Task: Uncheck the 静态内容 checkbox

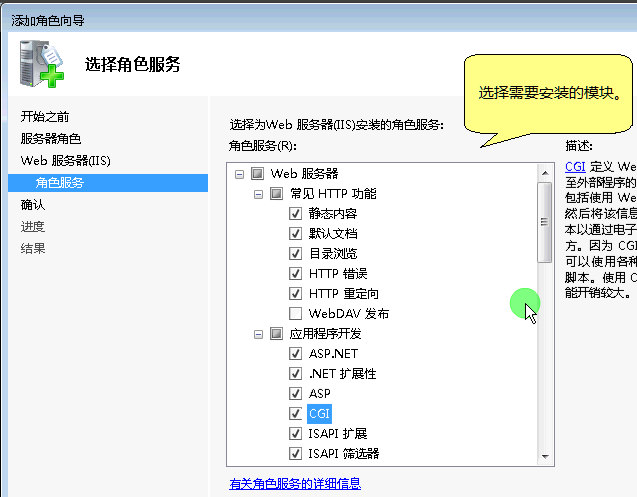Action: pos(295,213)
